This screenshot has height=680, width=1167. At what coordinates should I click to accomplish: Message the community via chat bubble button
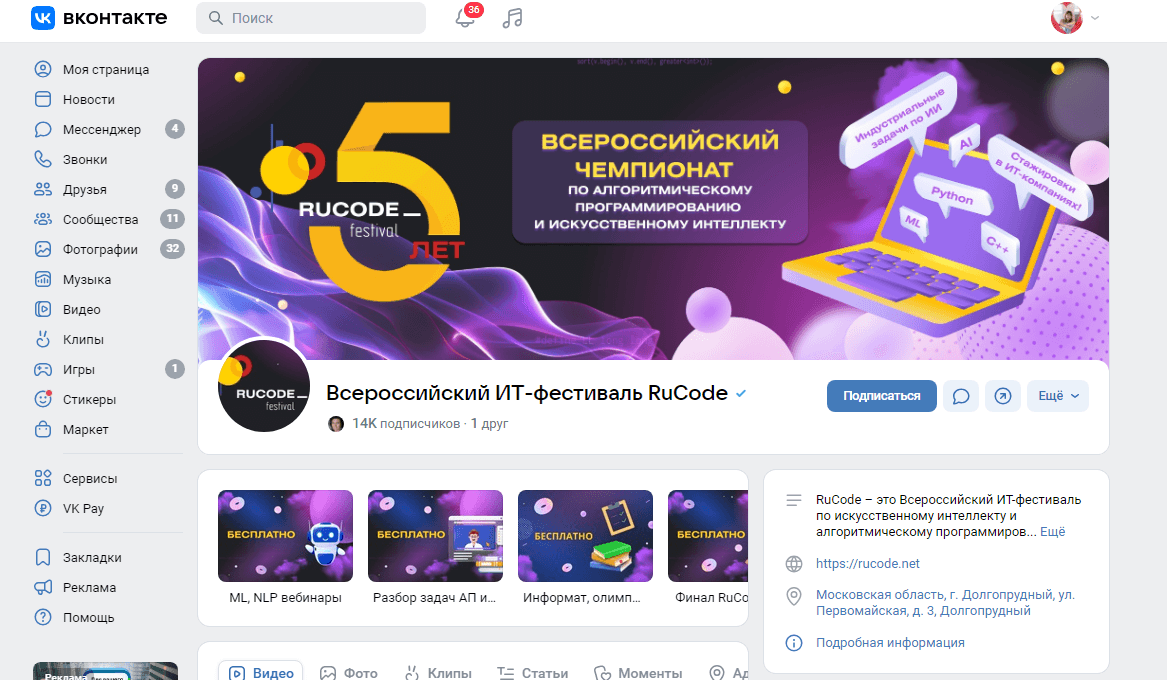[961, 396]
